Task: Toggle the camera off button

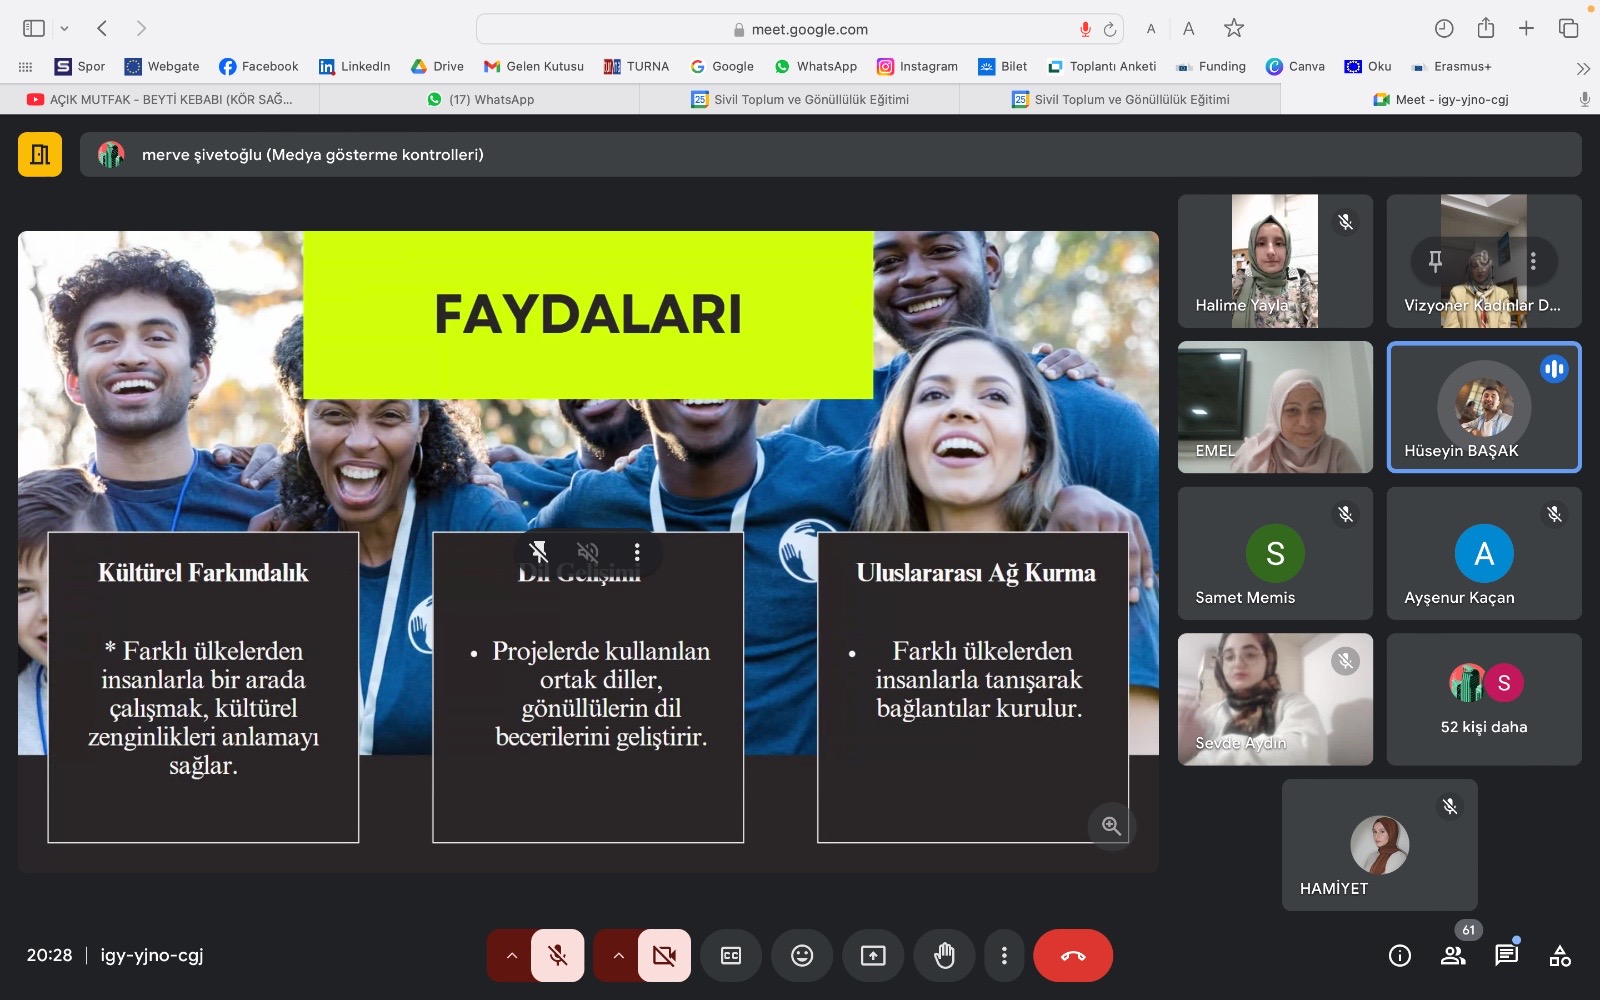Action: 664,956
